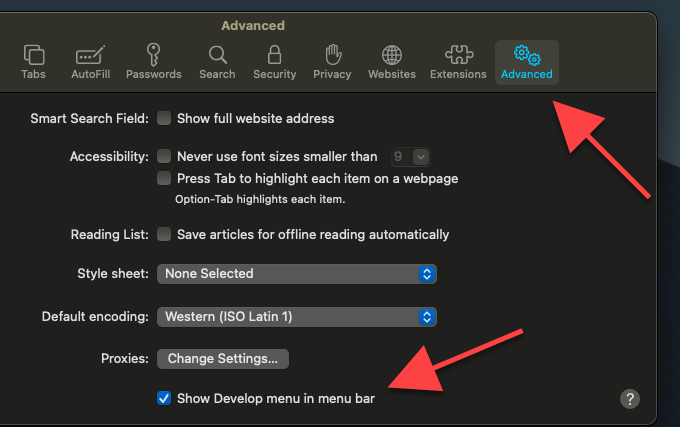The image size is (680, 427).
Task: Click the Option-Tab highlights each item text
Action: tap(260, 199)
